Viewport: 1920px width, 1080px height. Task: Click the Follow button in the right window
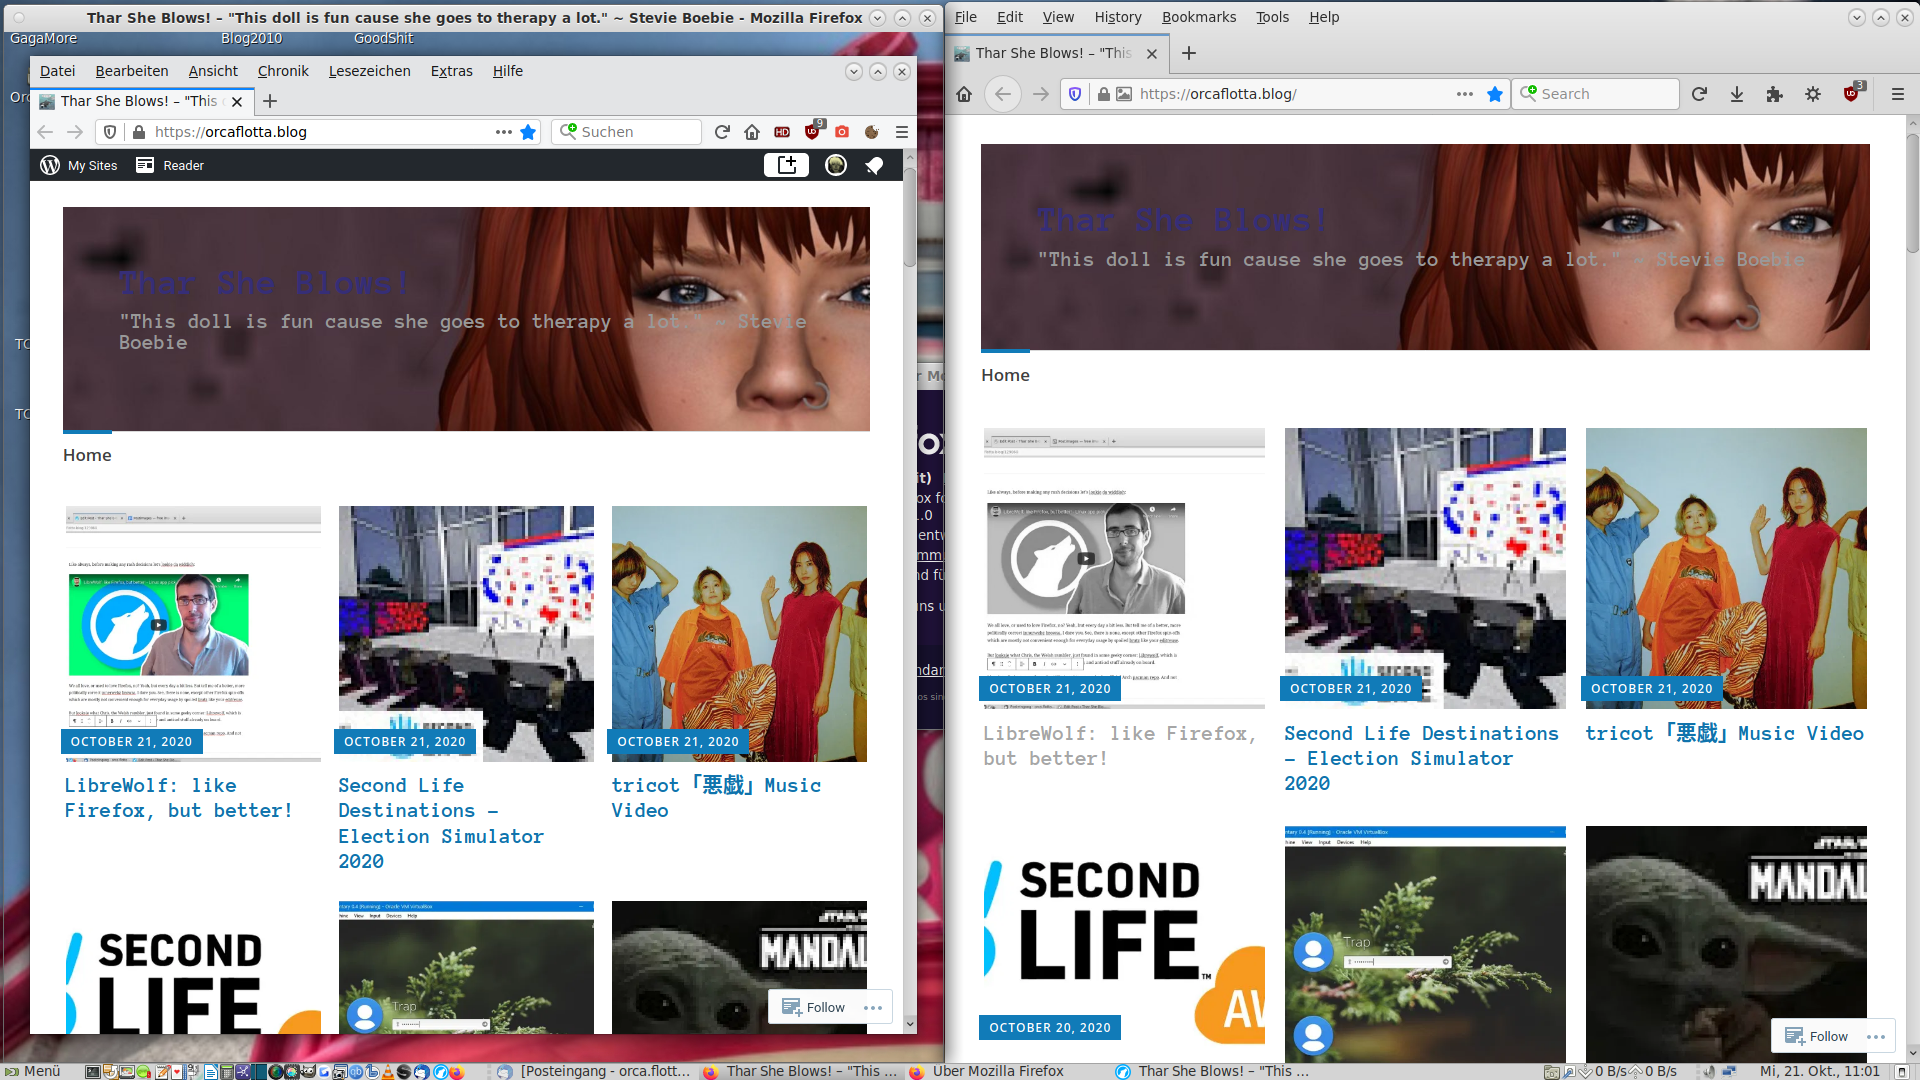1816,1036
